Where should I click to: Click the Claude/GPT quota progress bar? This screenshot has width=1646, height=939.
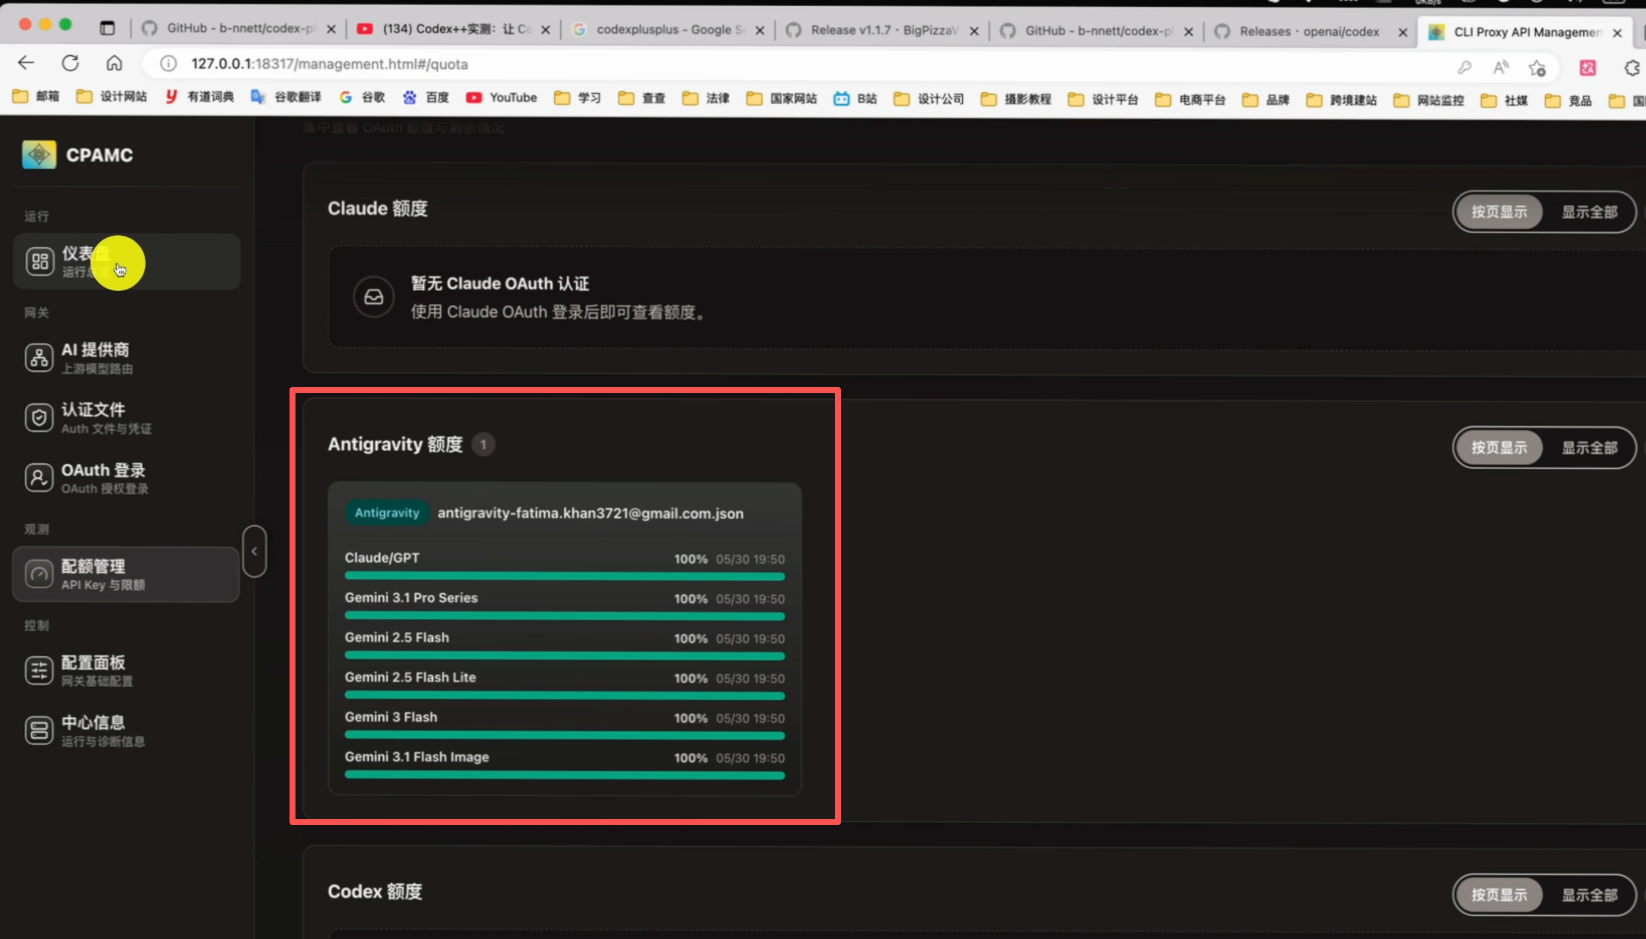(564, 576)
